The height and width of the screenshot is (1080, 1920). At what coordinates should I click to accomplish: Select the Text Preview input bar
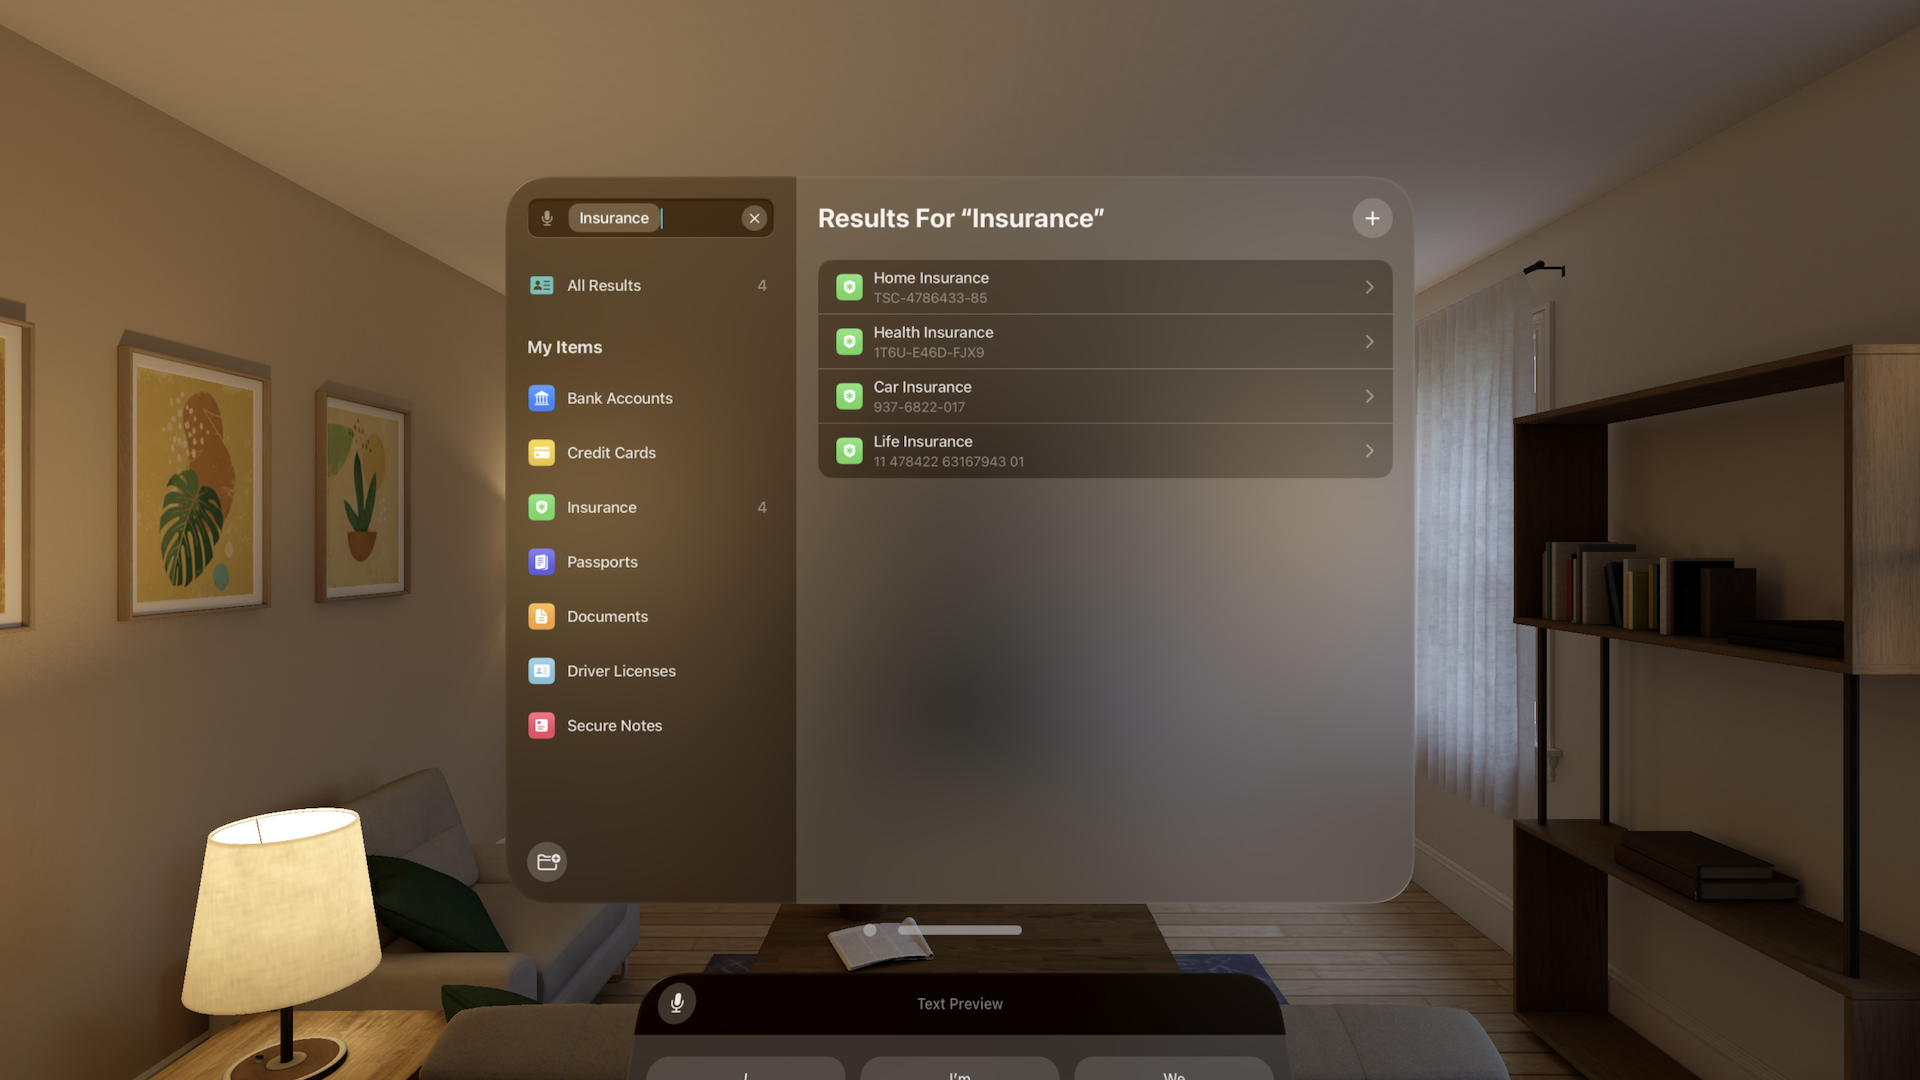click(x=960, y=1005)
